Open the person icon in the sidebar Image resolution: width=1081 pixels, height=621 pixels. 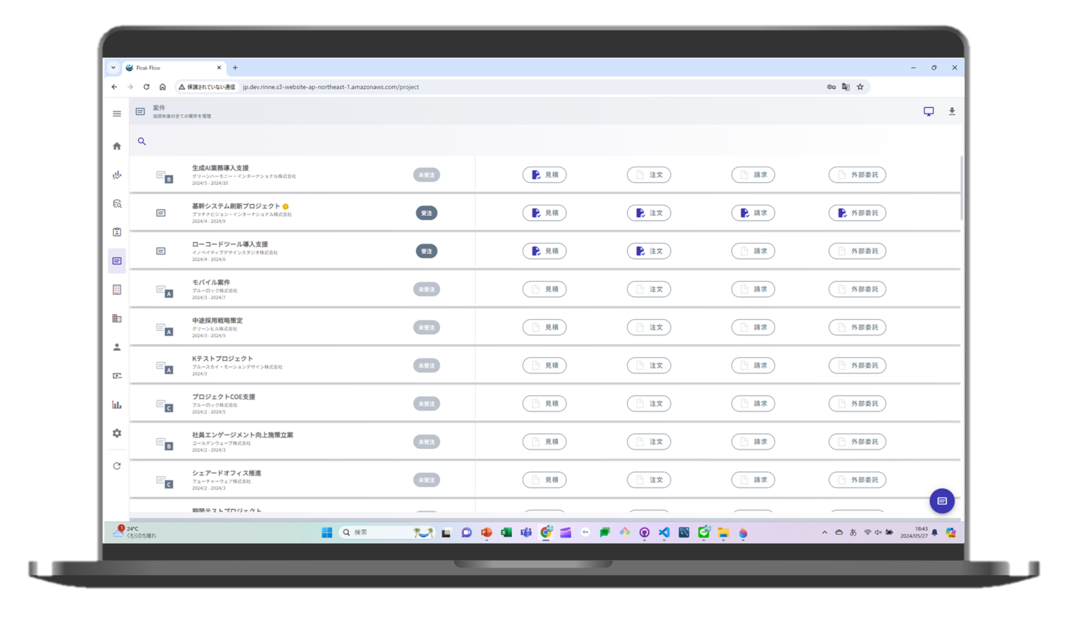(x=117, y=347)
